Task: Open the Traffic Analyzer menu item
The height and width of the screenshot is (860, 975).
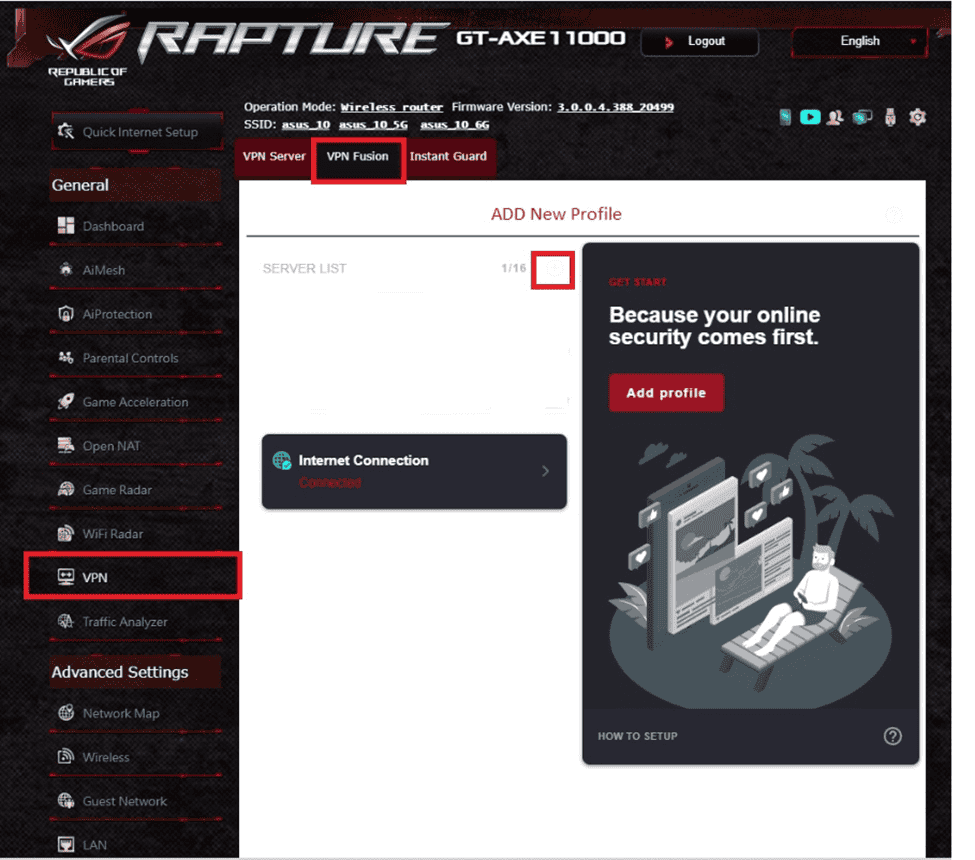Action: (x=136, y=622)
